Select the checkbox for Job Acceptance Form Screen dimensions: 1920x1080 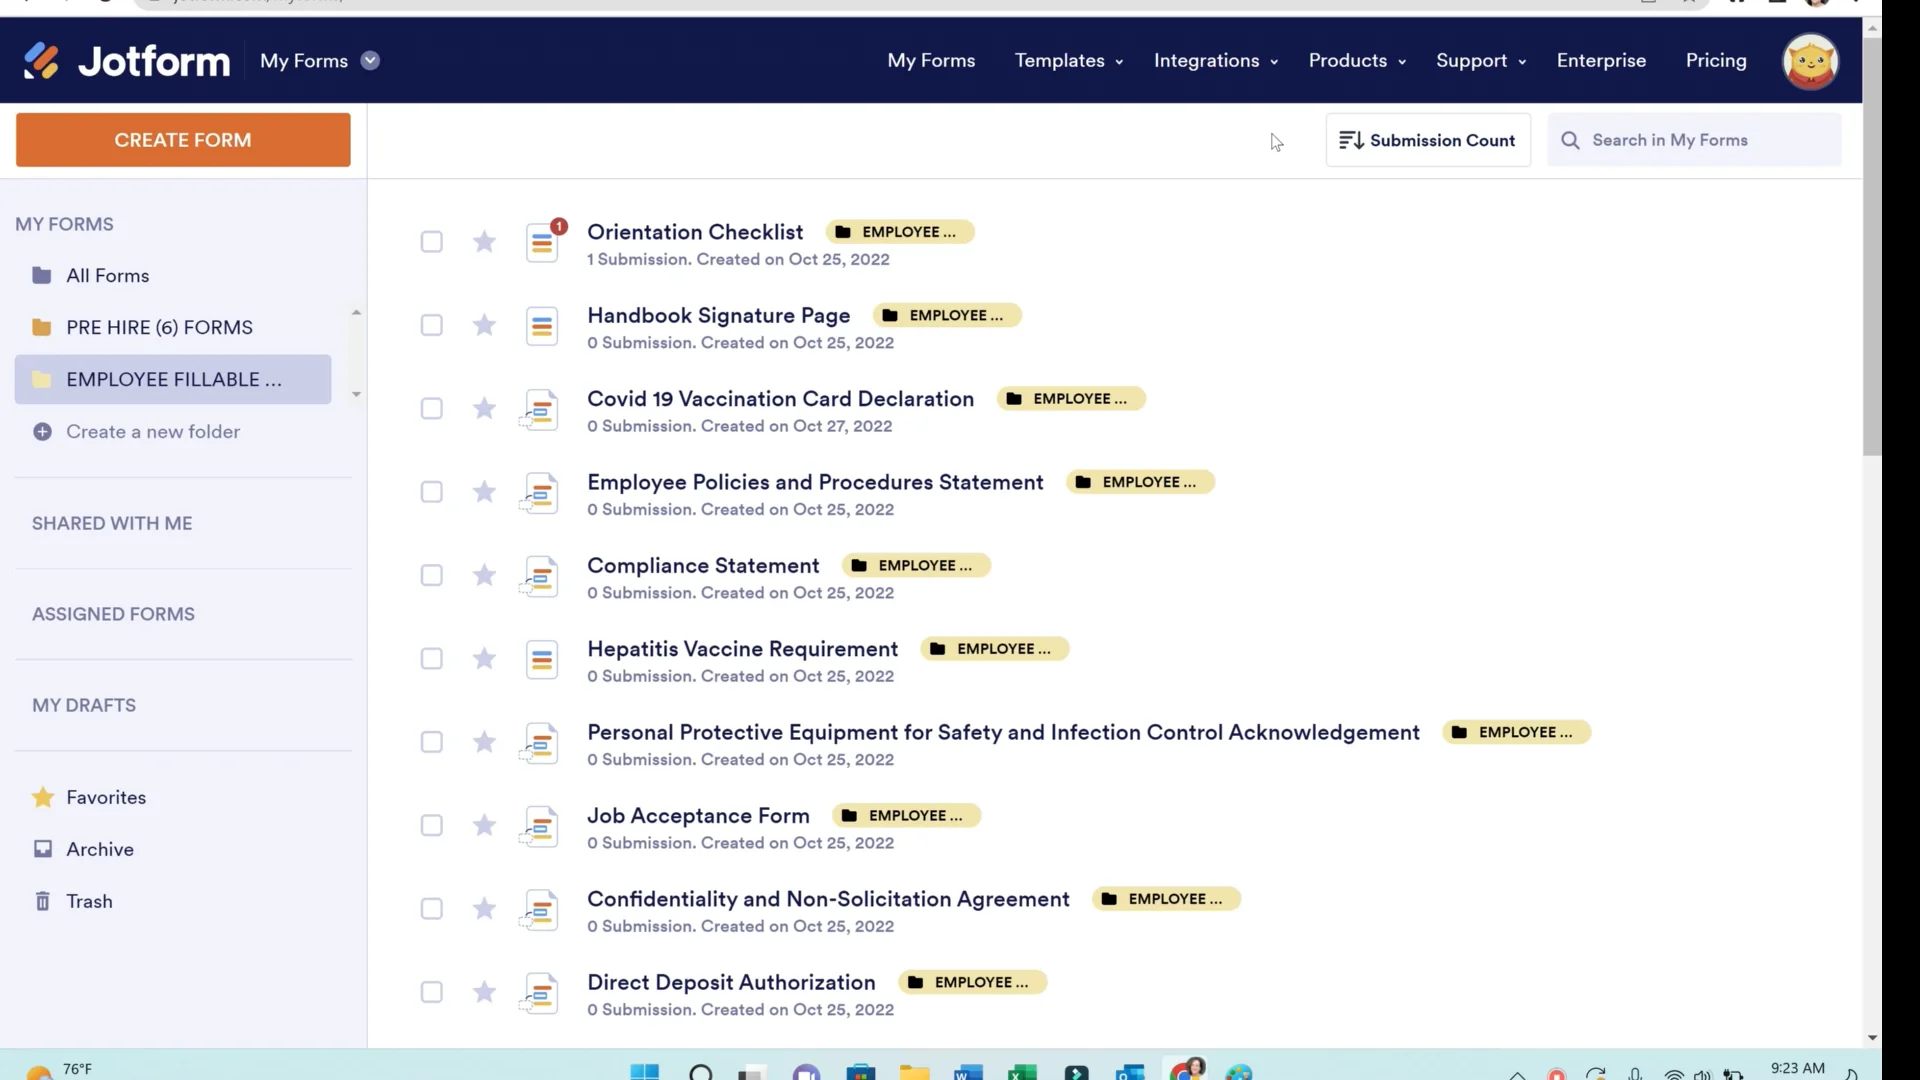pos(431,824)
